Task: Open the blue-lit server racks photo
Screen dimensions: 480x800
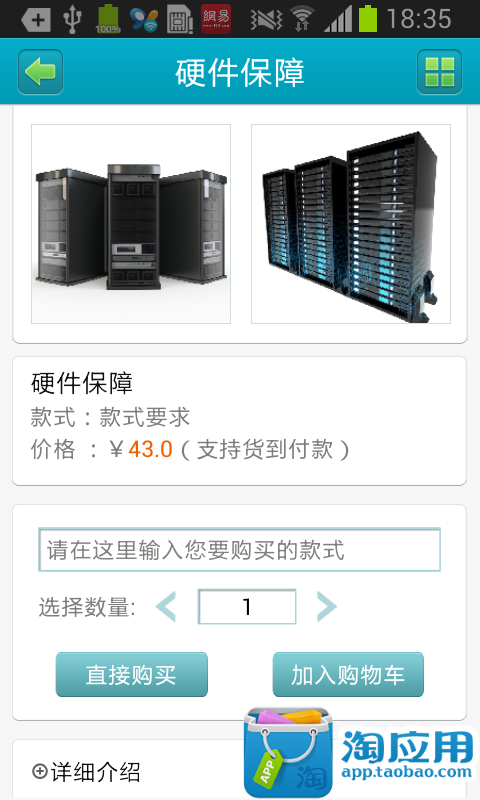Action: 351,224
